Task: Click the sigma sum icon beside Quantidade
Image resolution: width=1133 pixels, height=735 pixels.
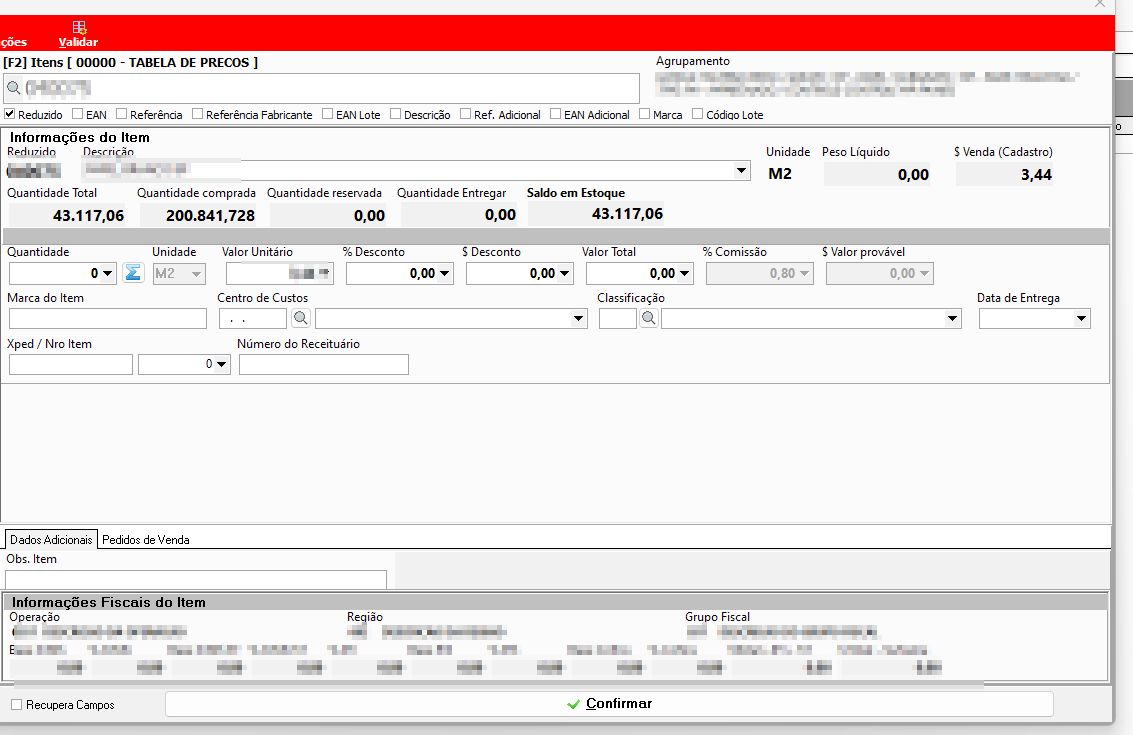Action: [x=133, y=273]
